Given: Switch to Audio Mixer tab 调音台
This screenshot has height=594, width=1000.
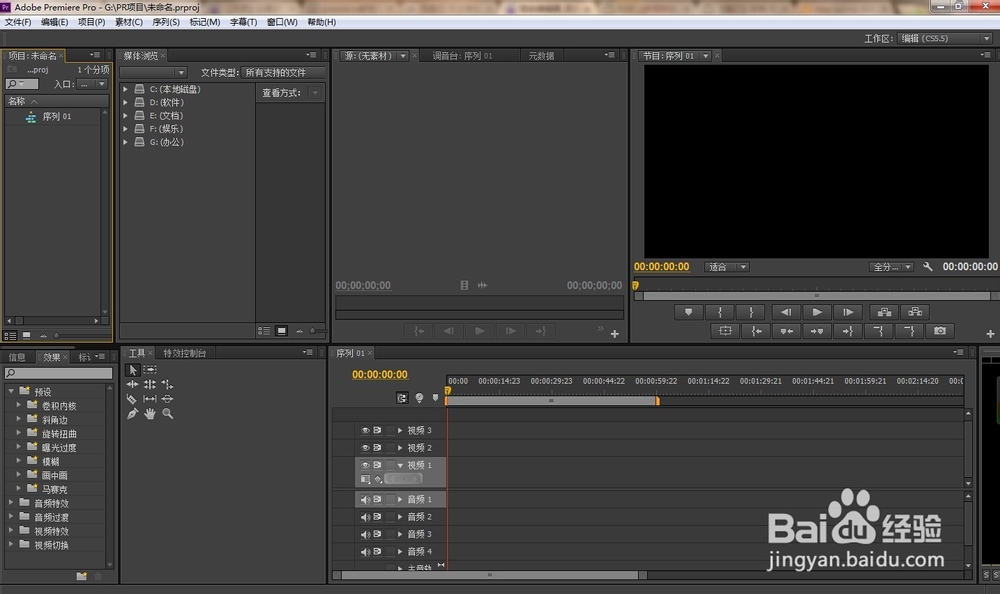Looking at the screenshot, I should point(462,56).
